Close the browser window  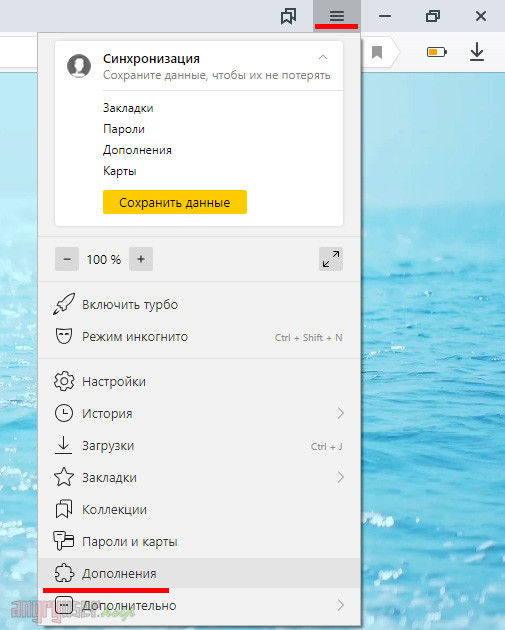[x=480, y=16]
